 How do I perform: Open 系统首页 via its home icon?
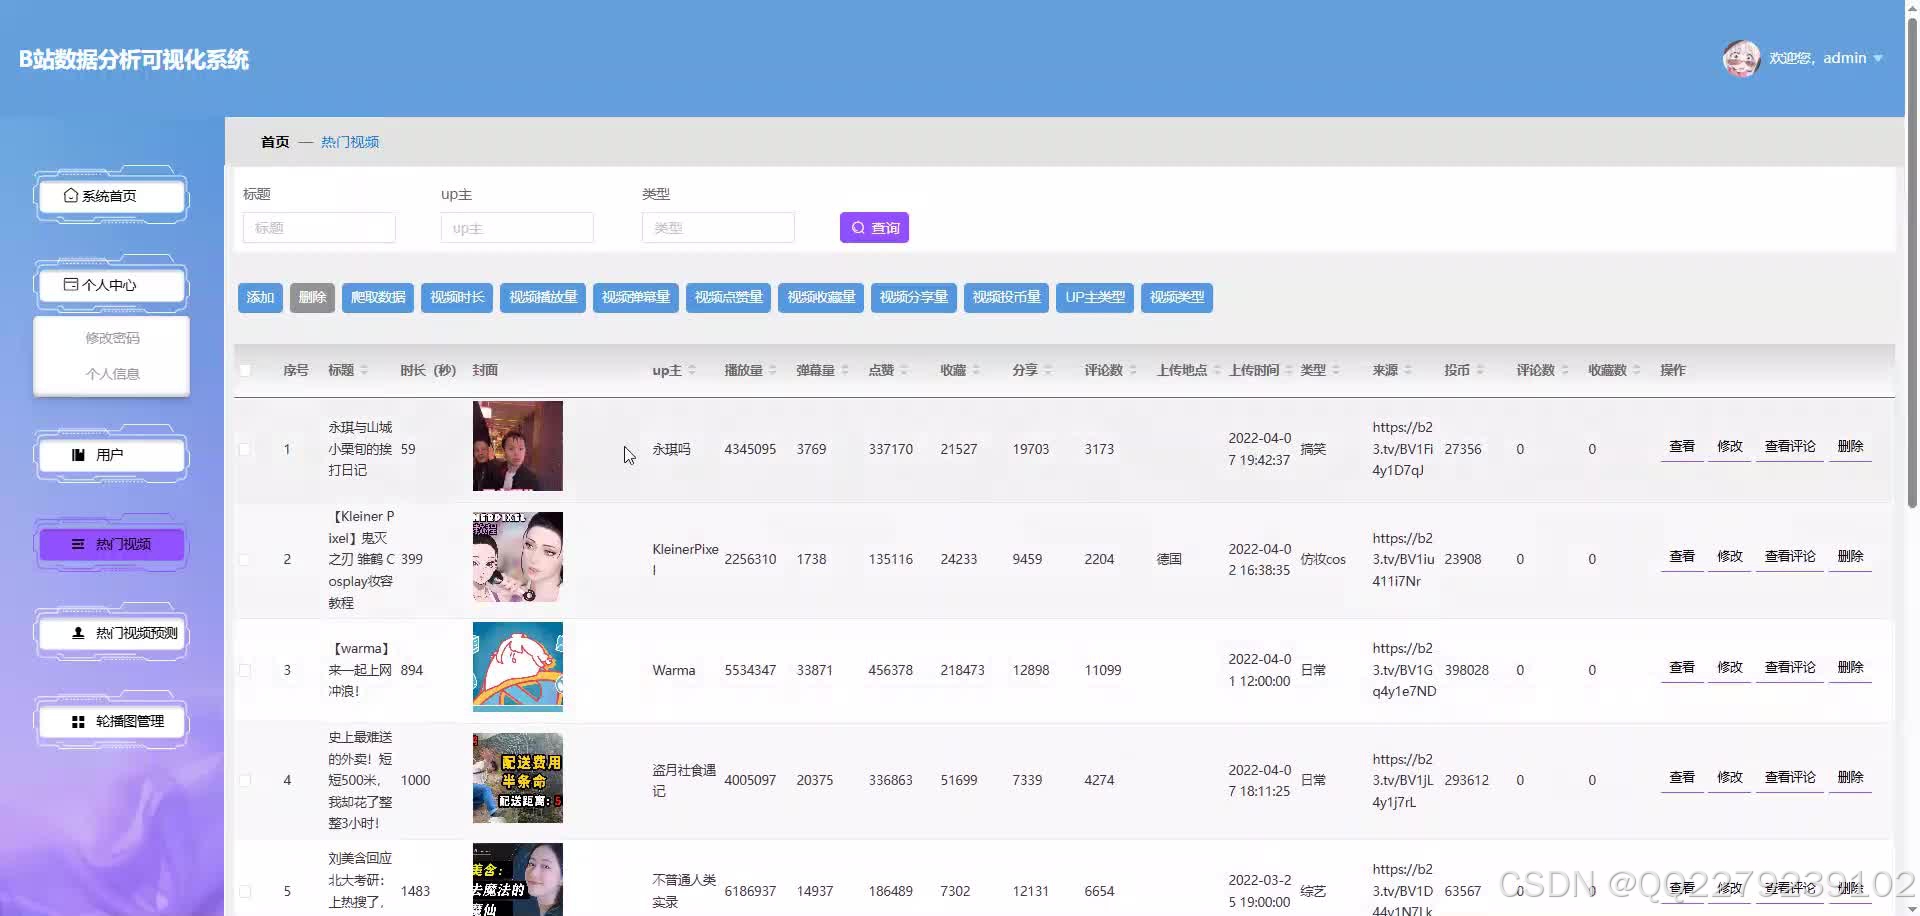73,195
